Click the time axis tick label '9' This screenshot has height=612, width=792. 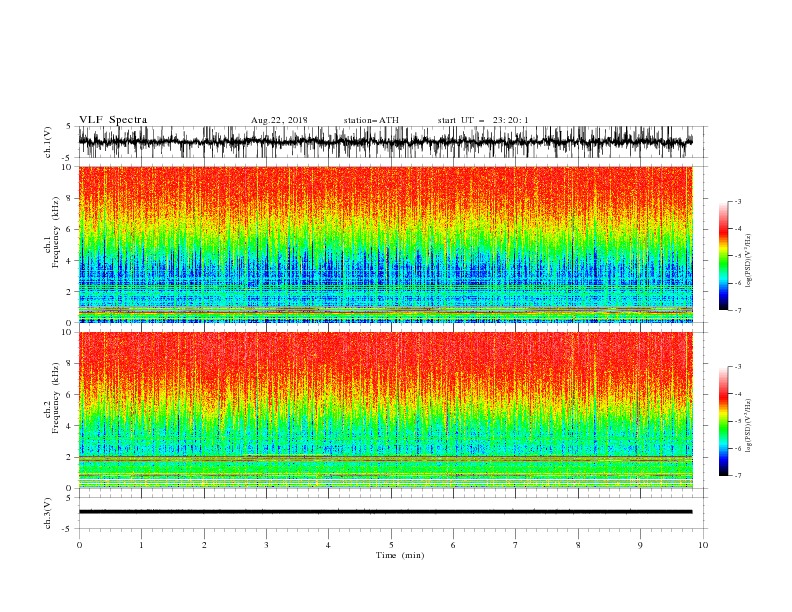(x=640, y=545)
